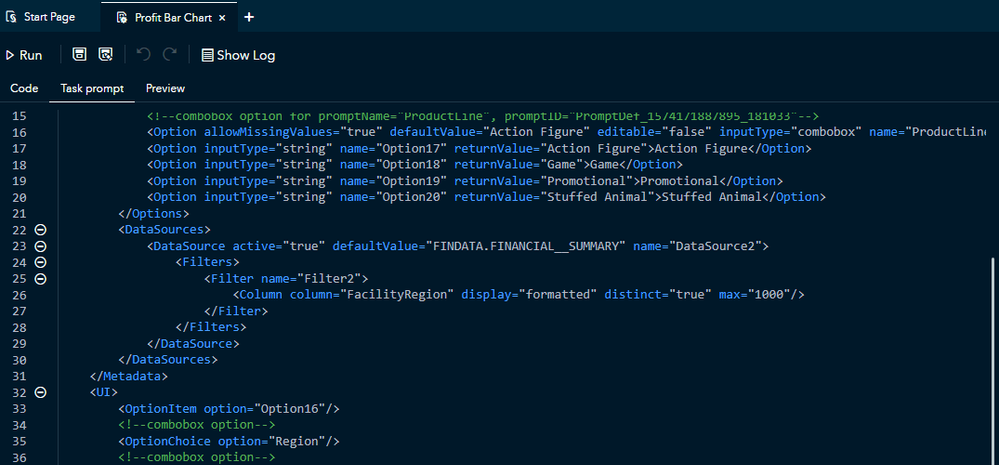Screen dimensions: 999x465
Task: Place cursor on the FacilityRegion column line
Action: (520, 294)
